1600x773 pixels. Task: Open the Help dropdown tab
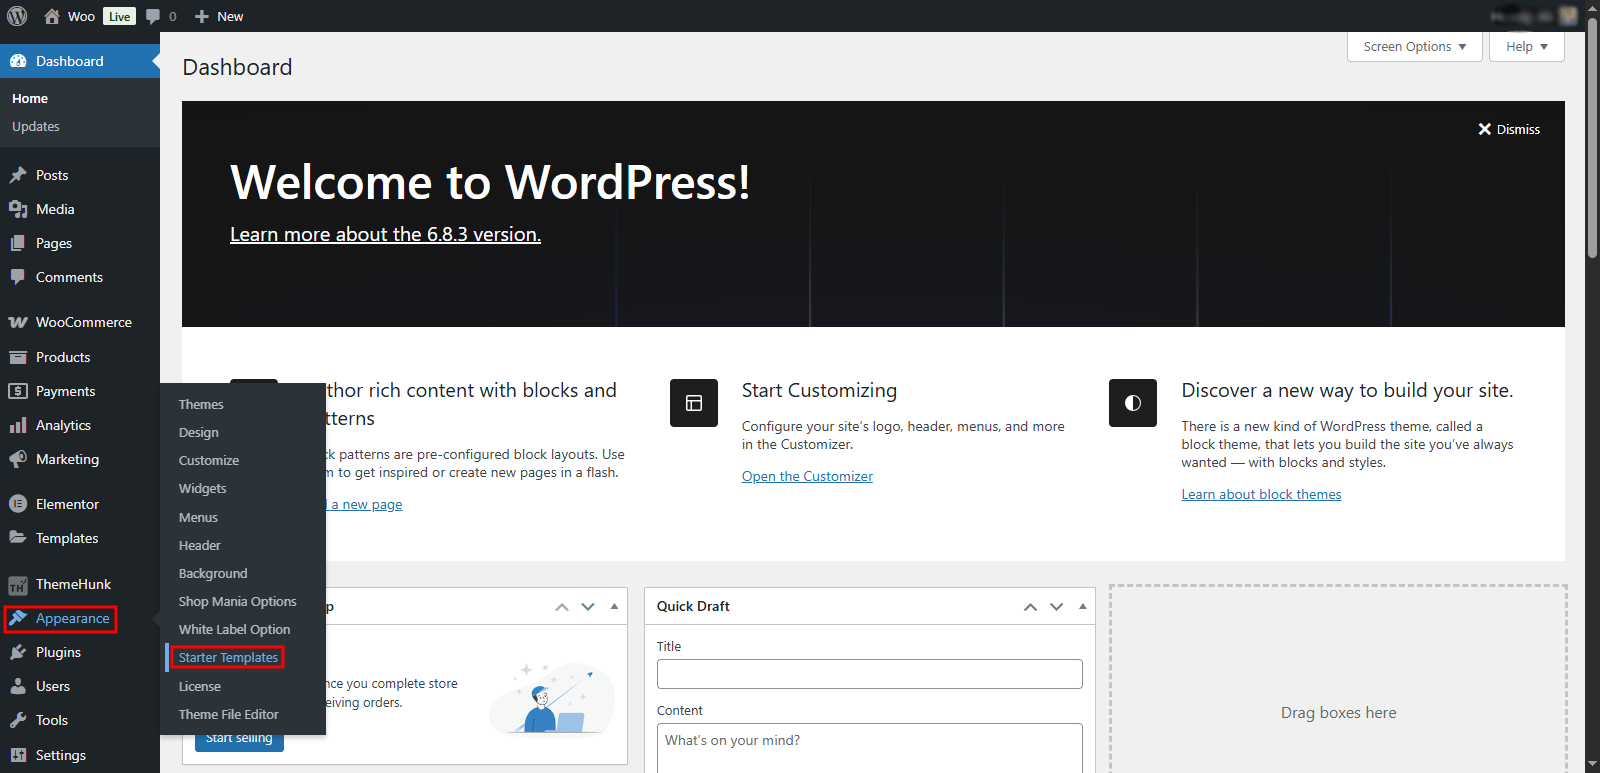point(1526,47)
